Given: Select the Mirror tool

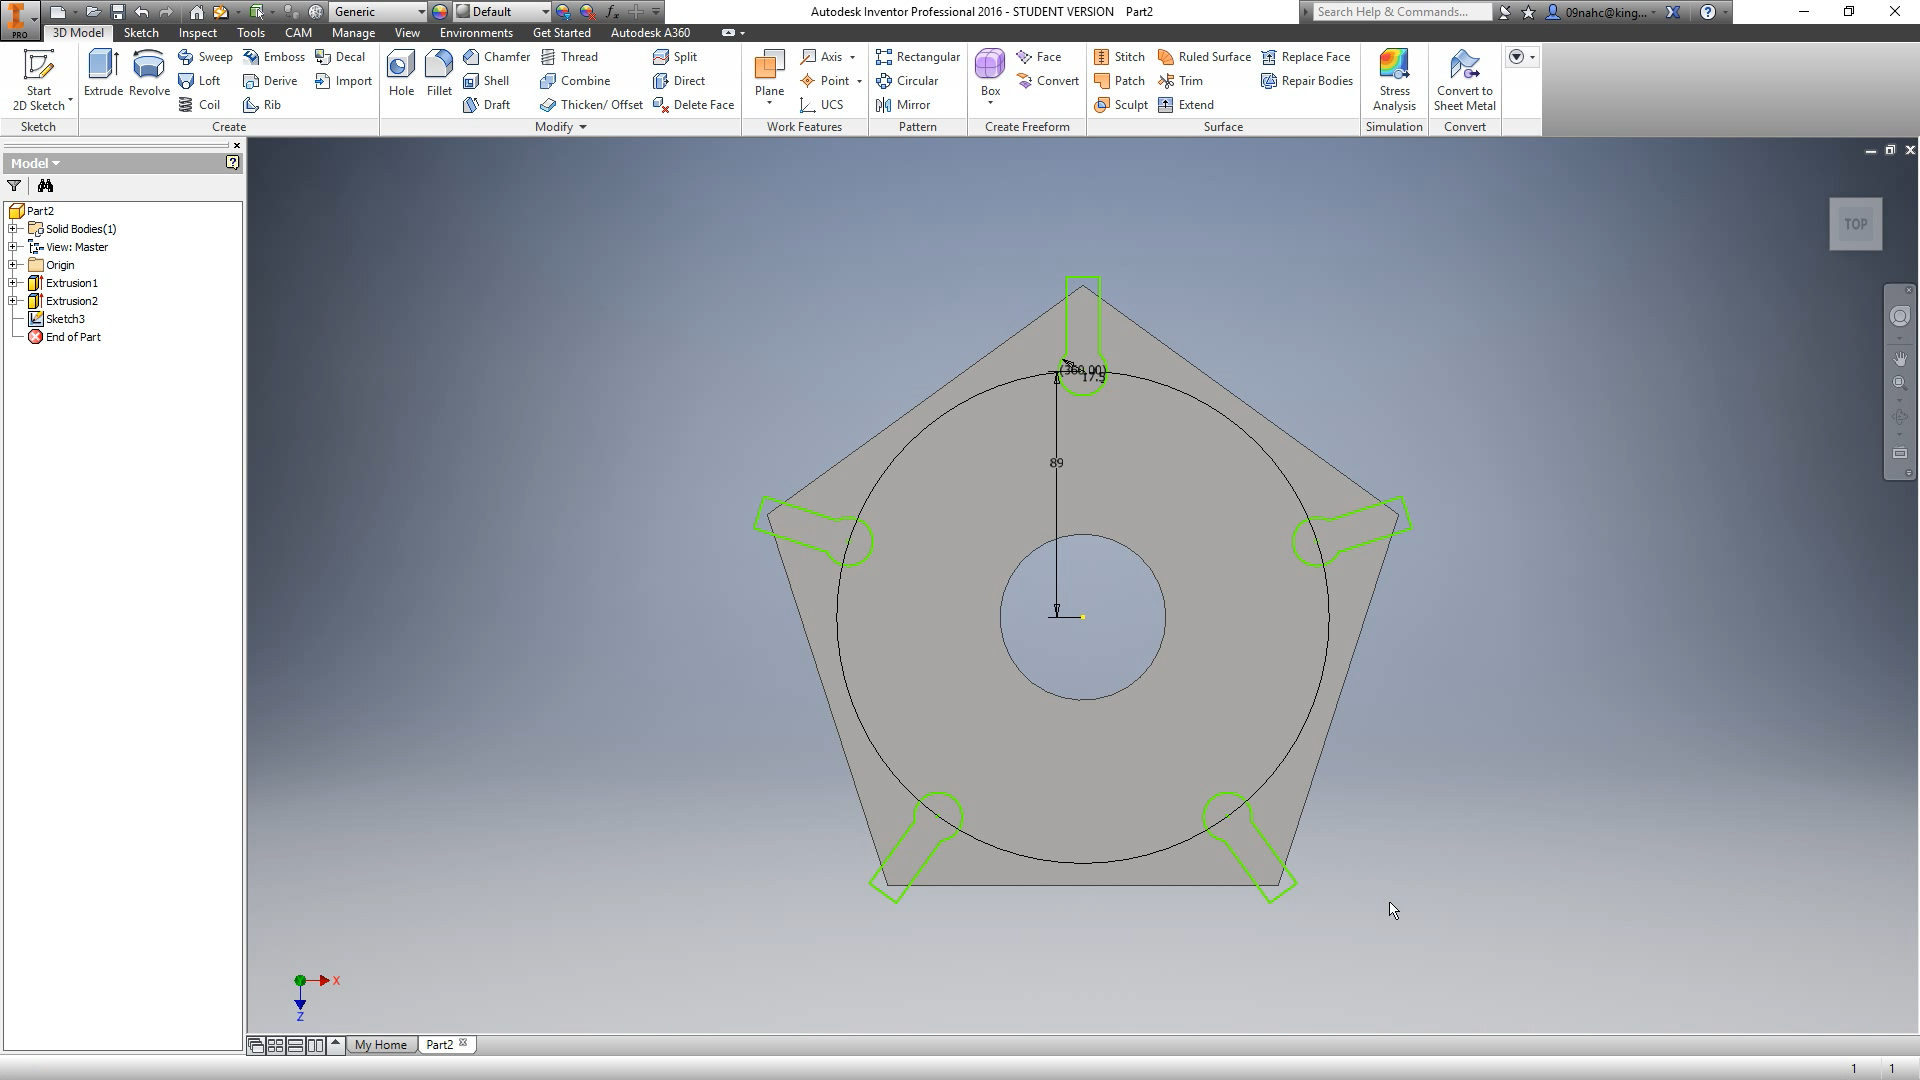Looking at the screenshot, I should [903, 105].
